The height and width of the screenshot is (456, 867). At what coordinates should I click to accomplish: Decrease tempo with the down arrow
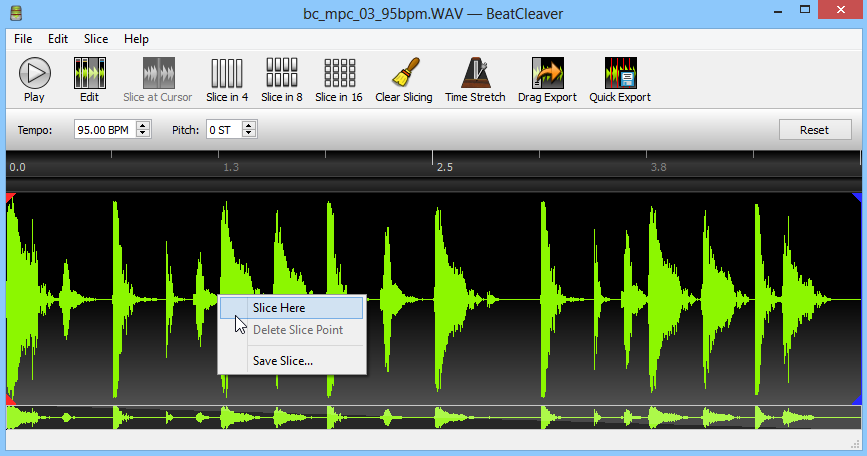tap(143, 134)
